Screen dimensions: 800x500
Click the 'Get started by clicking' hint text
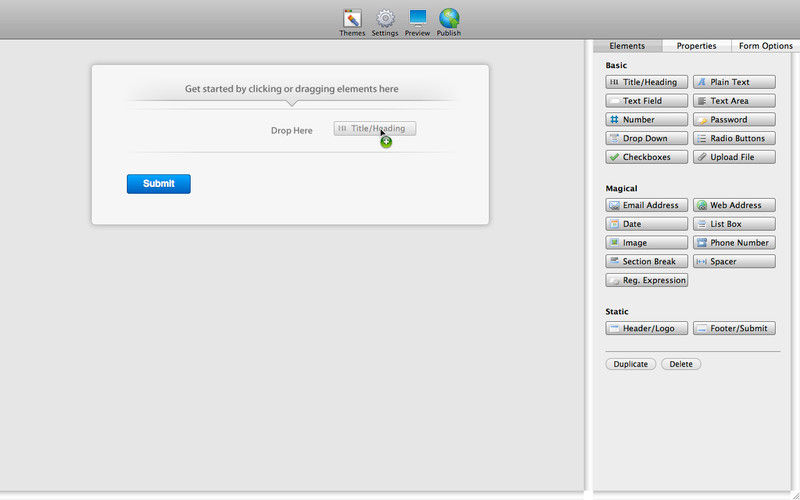point(291,89)
